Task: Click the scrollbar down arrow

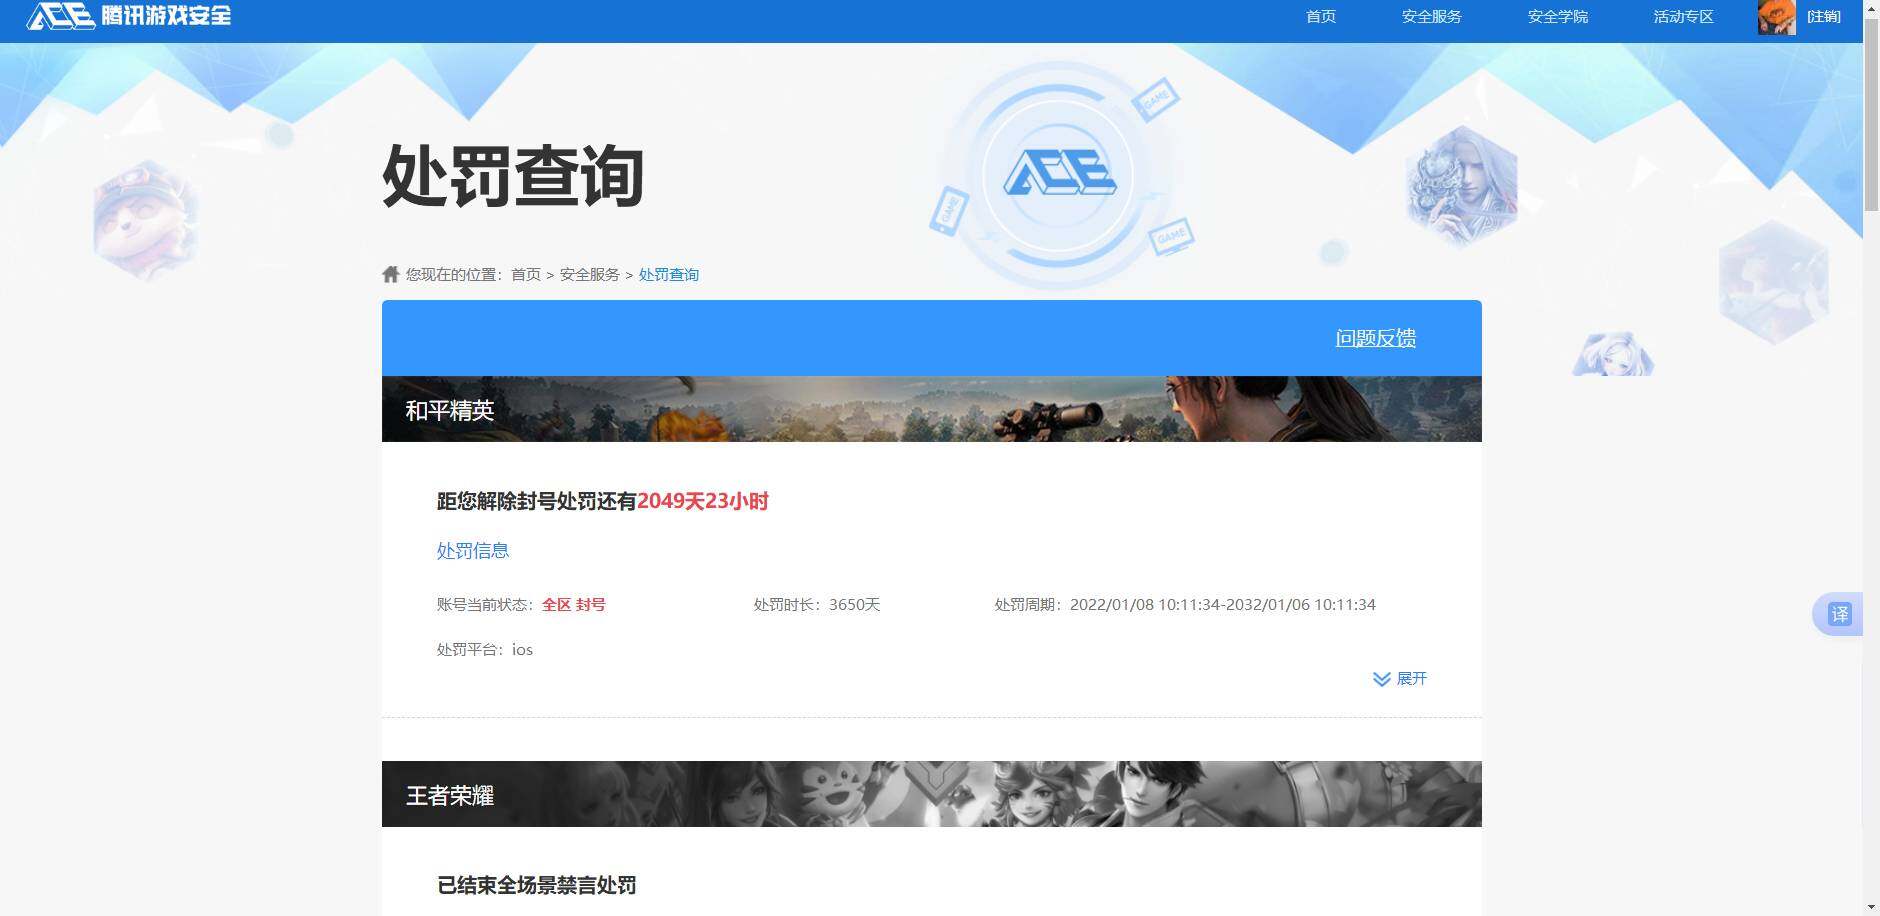Action: point(1871,908)
